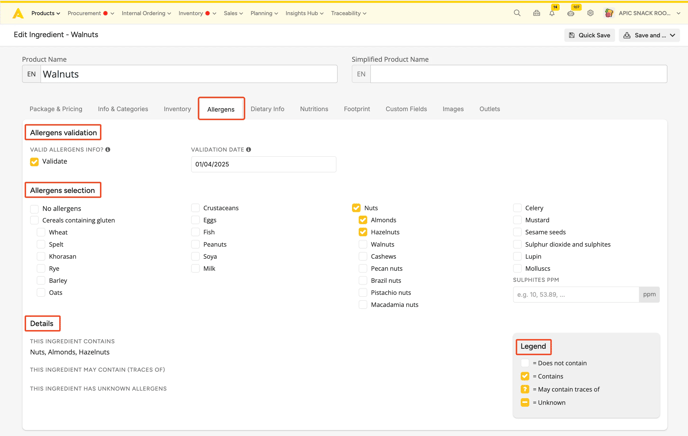Image resolution: width=688 pixels, height=436 pixels.
Task: Click the Valid Allergens Info tooltip icon
Action: (x=108, y=150)
